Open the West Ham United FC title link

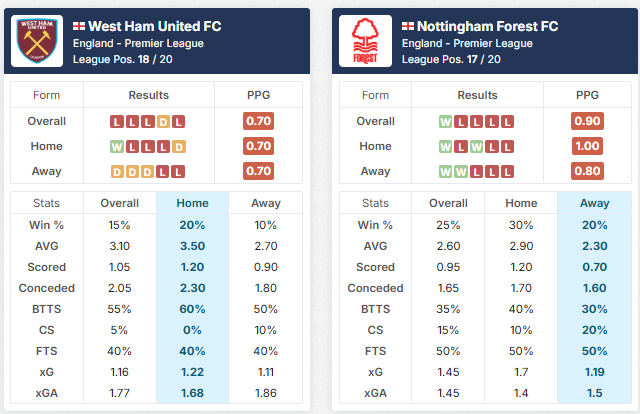(155, 25)
